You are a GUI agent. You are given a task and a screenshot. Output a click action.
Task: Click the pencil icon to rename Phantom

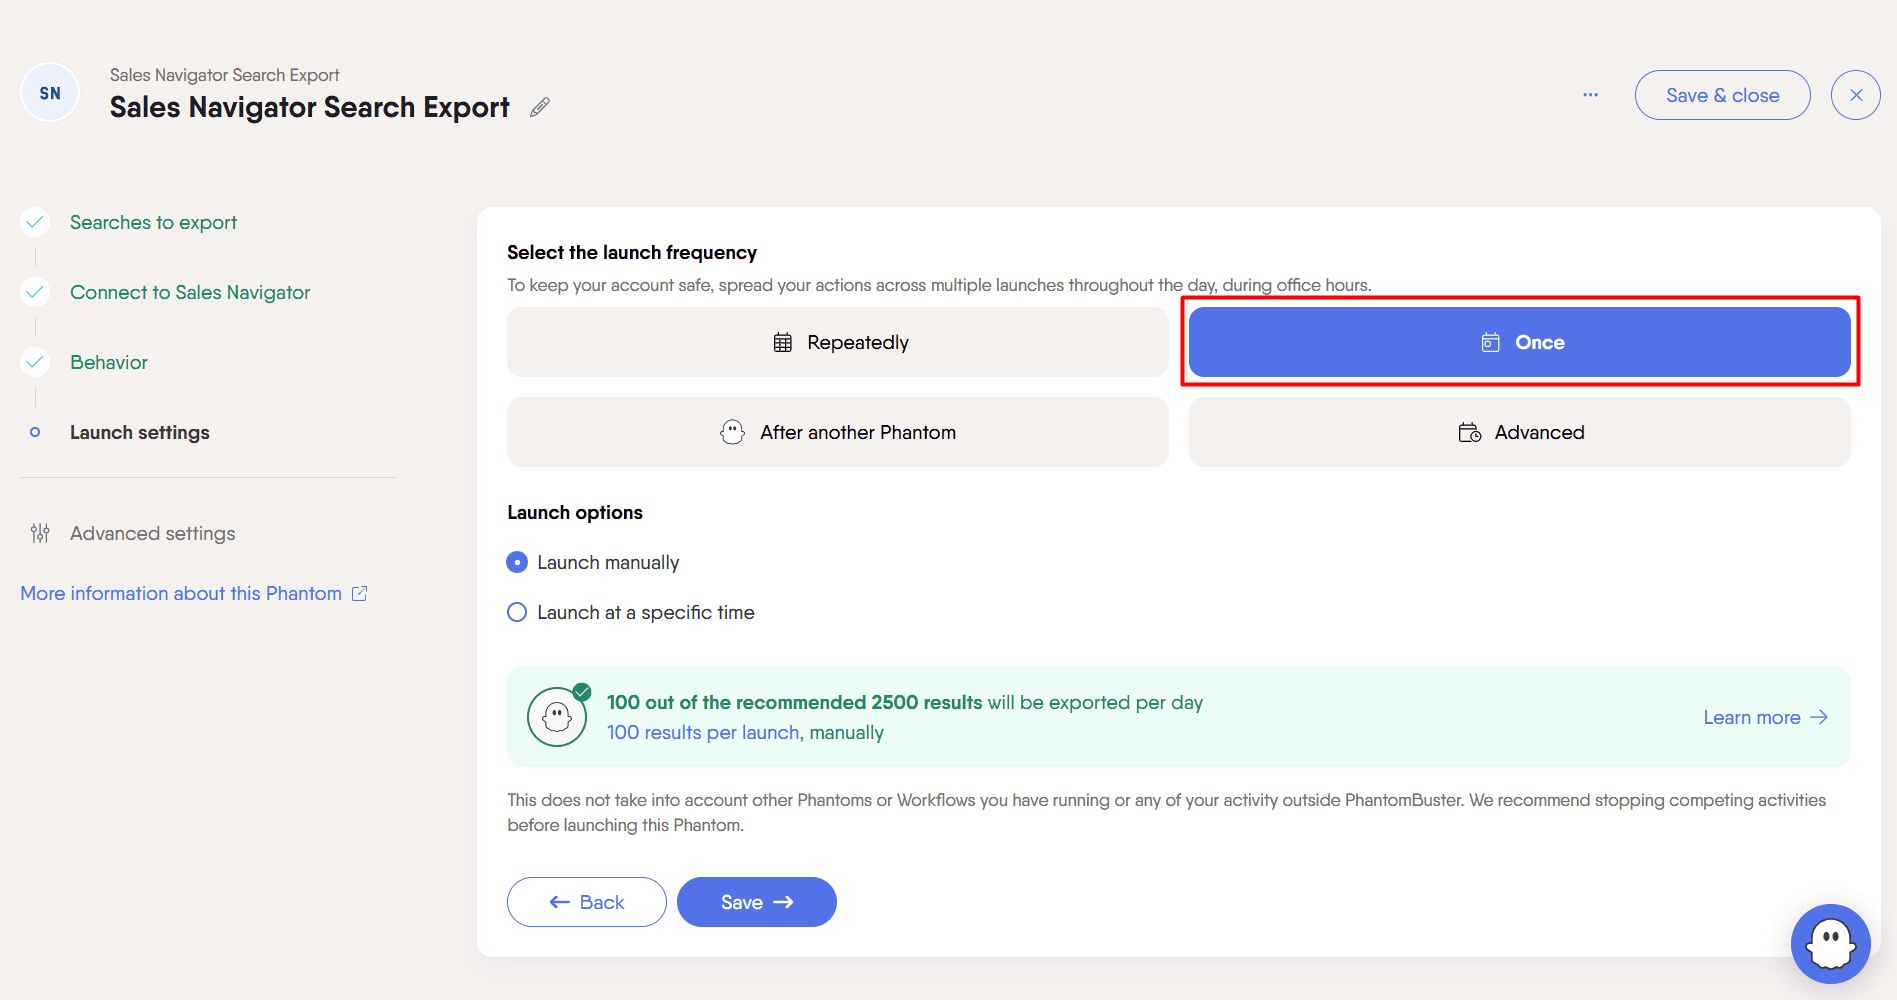(x=540, y=107)
